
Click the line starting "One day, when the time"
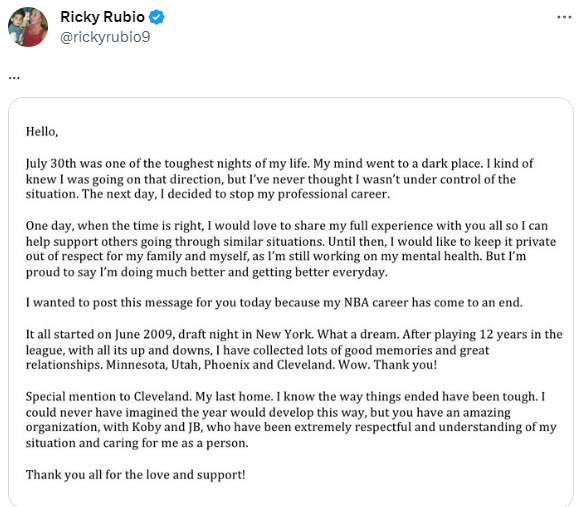[287, 226]
